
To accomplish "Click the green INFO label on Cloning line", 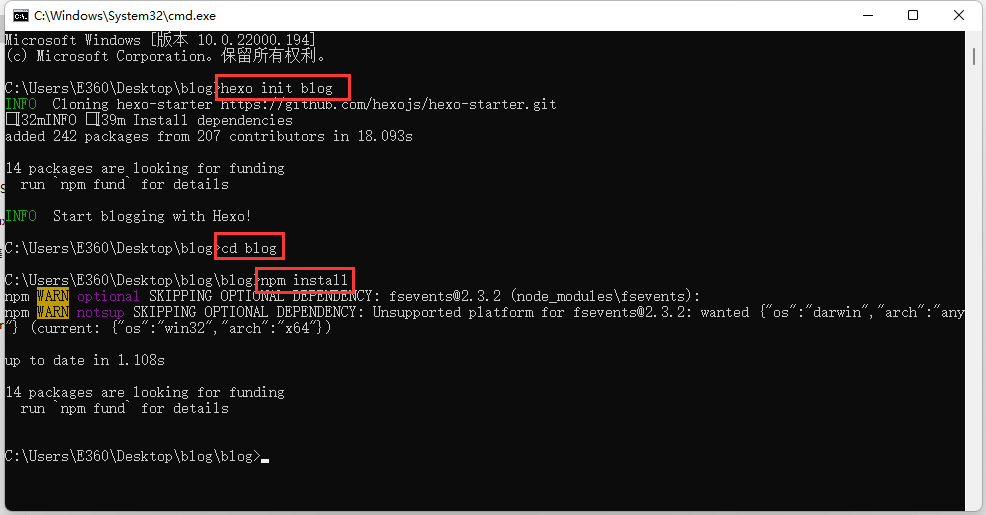I will pos(21,104).
